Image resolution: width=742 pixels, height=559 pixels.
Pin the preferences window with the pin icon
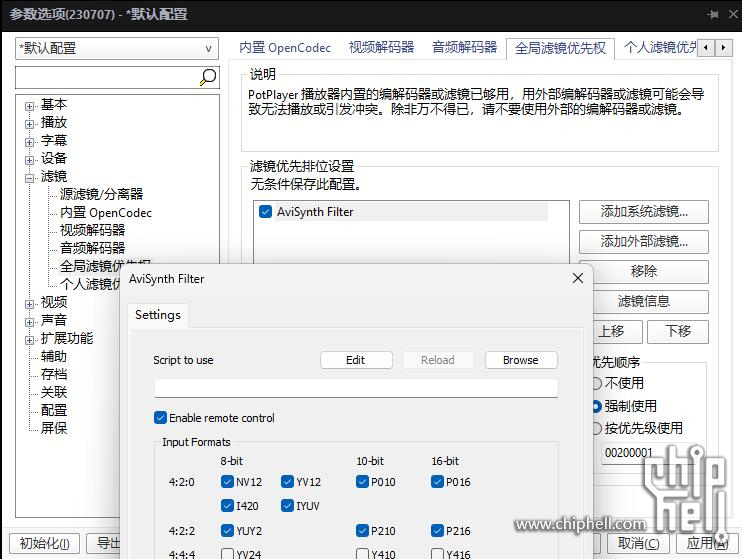[713, 15]
